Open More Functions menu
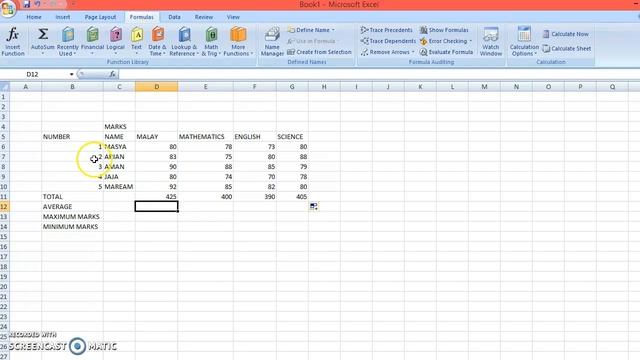The width and height of the screenshot is (640, 360). click(238, 41)
